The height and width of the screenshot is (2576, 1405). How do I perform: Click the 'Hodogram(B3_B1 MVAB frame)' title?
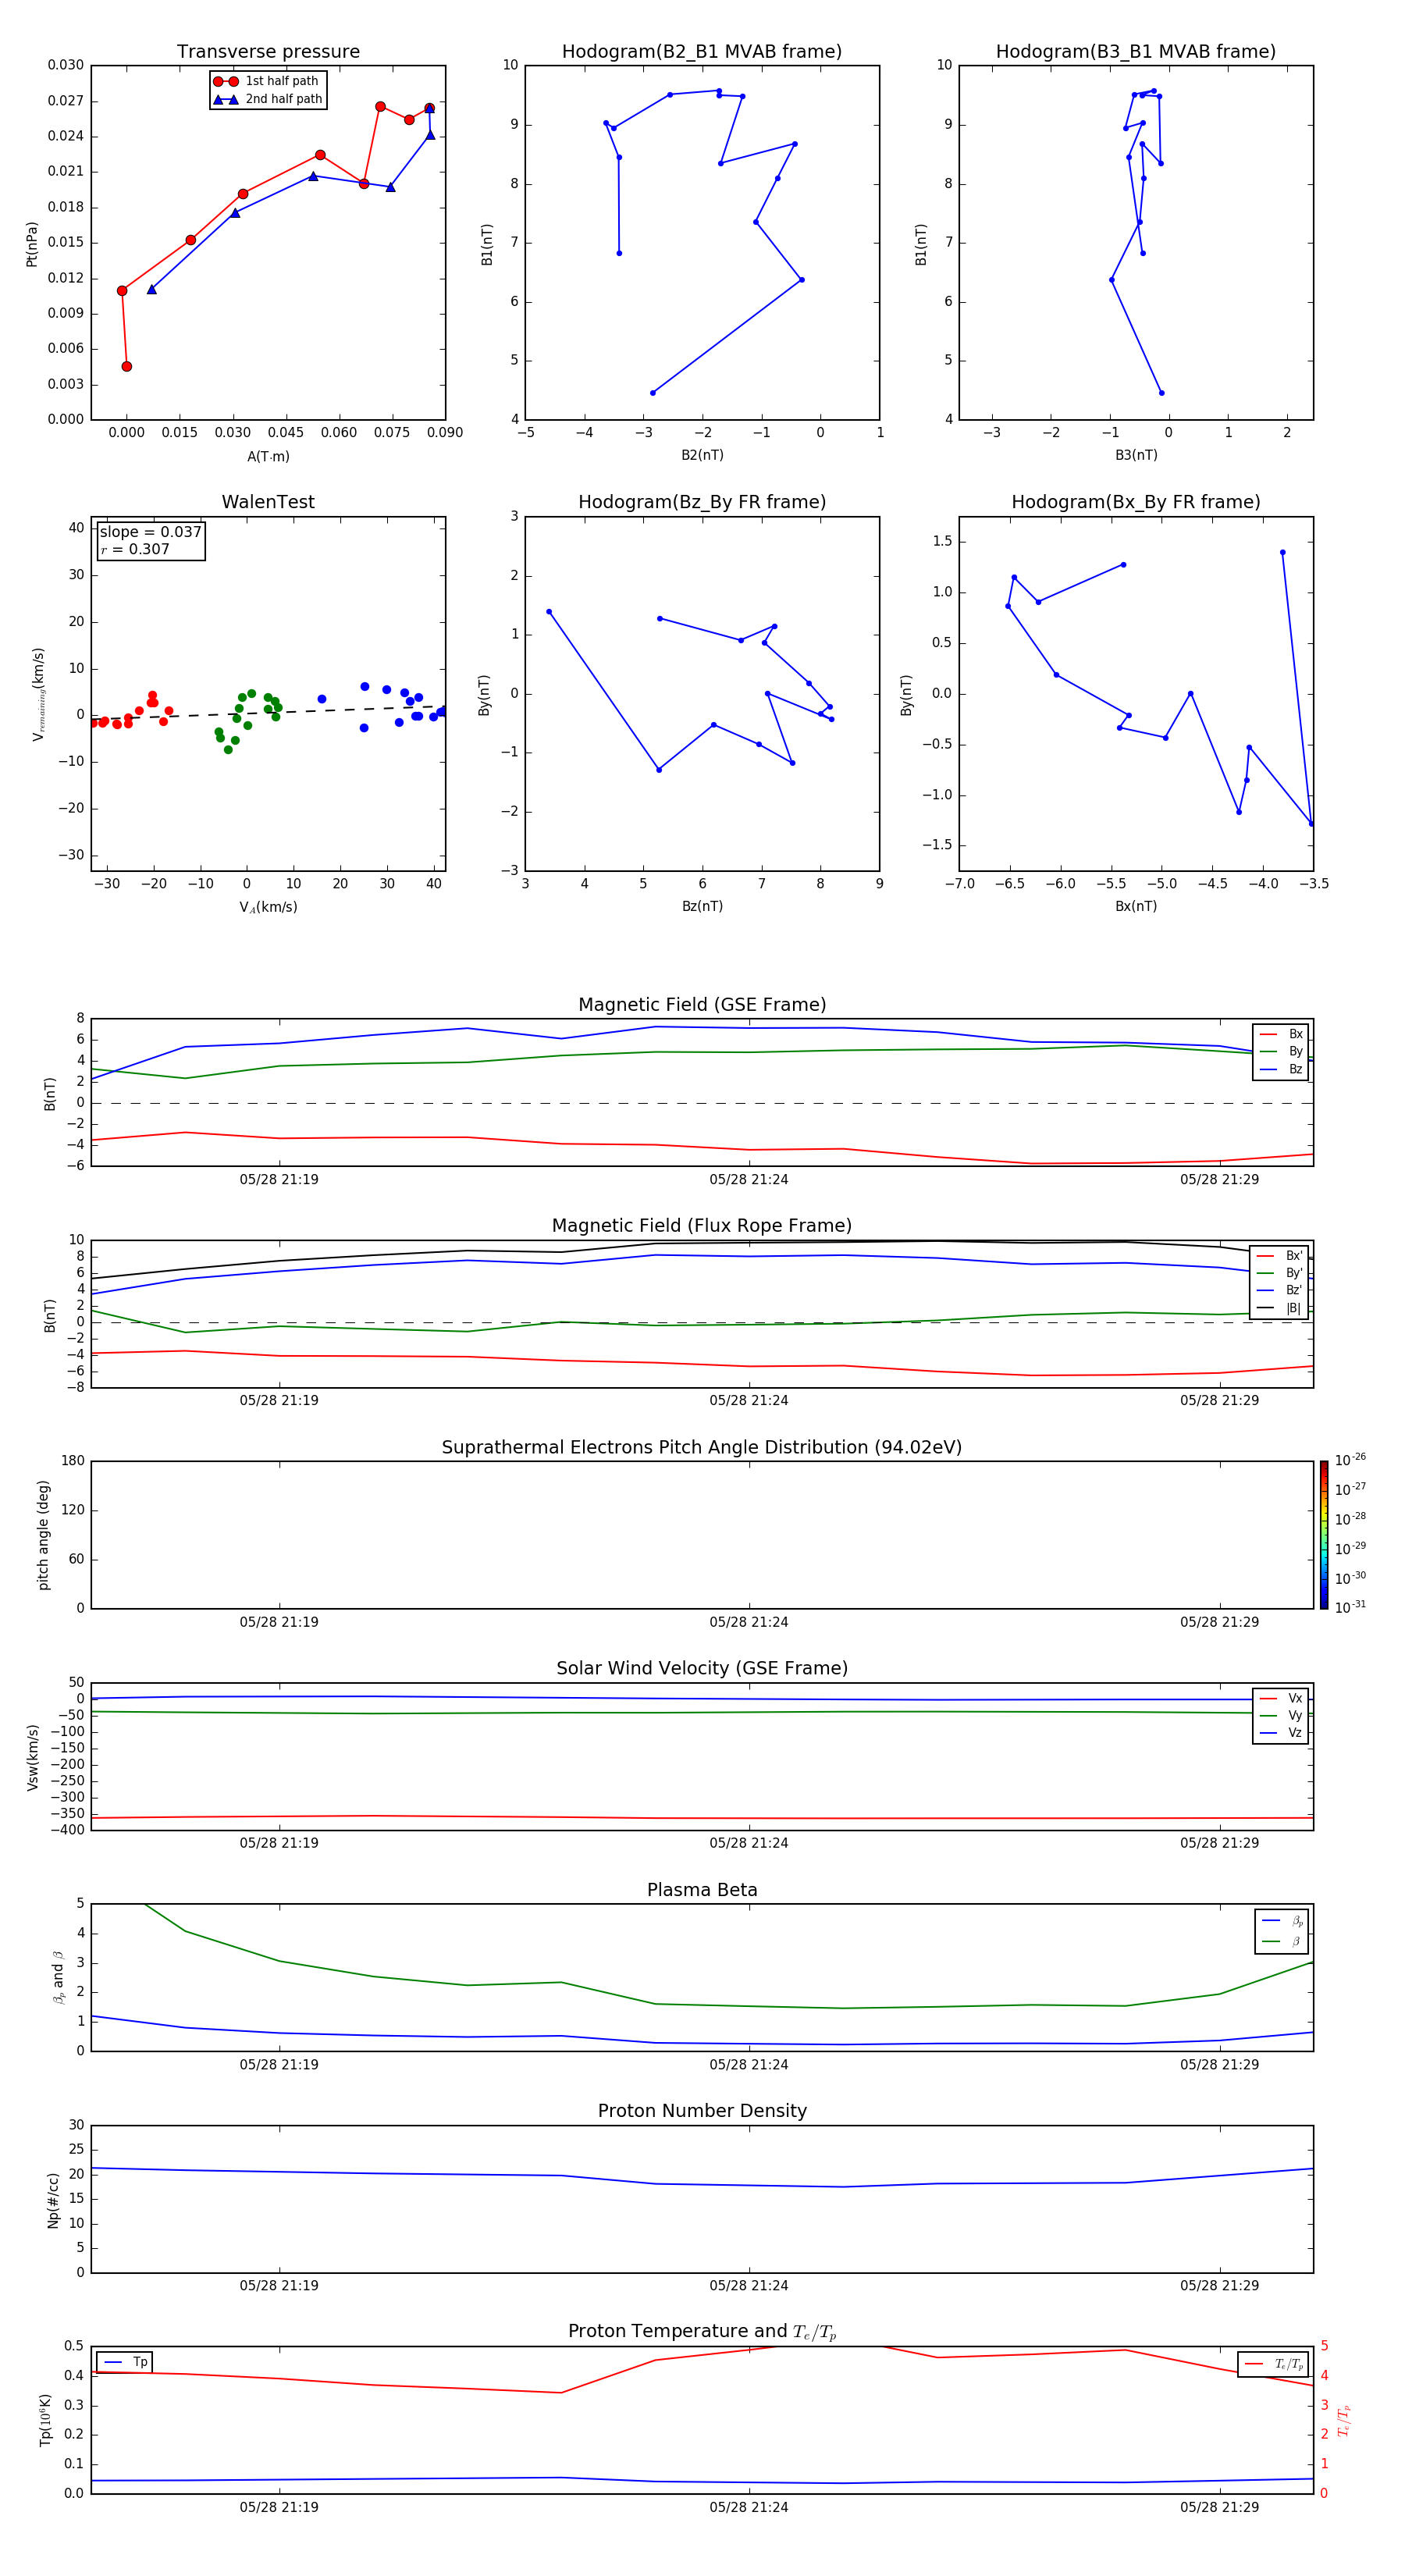point(1136,51)
